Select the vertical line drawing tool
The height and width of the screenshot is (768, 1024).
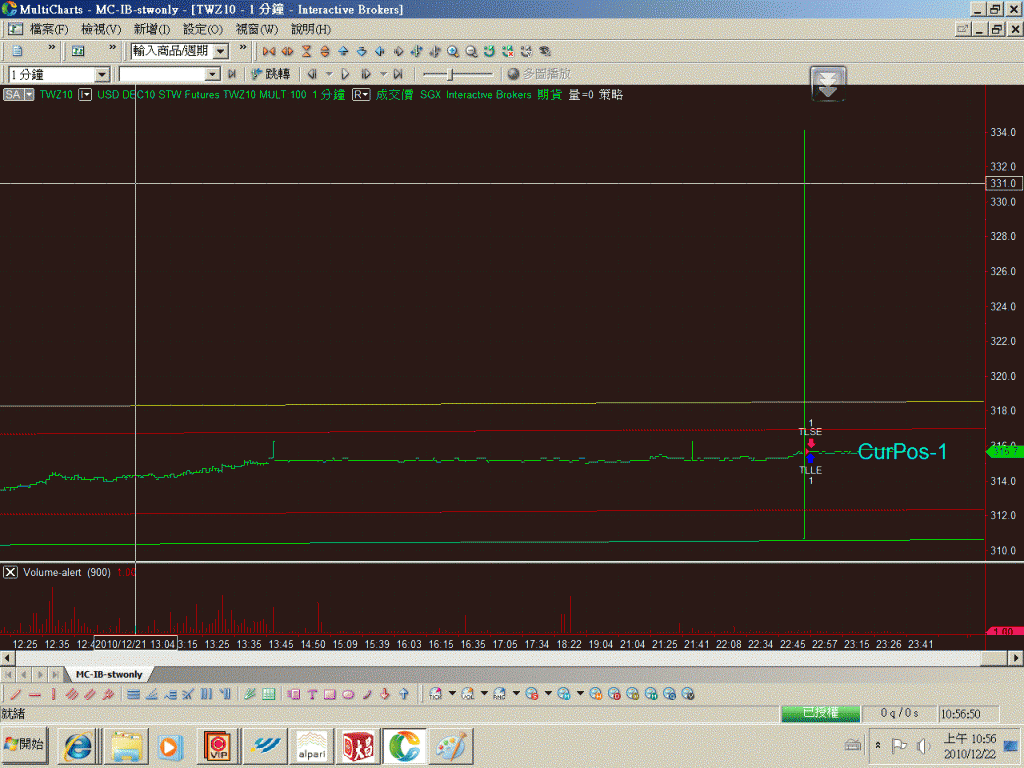tap(53, 694)
